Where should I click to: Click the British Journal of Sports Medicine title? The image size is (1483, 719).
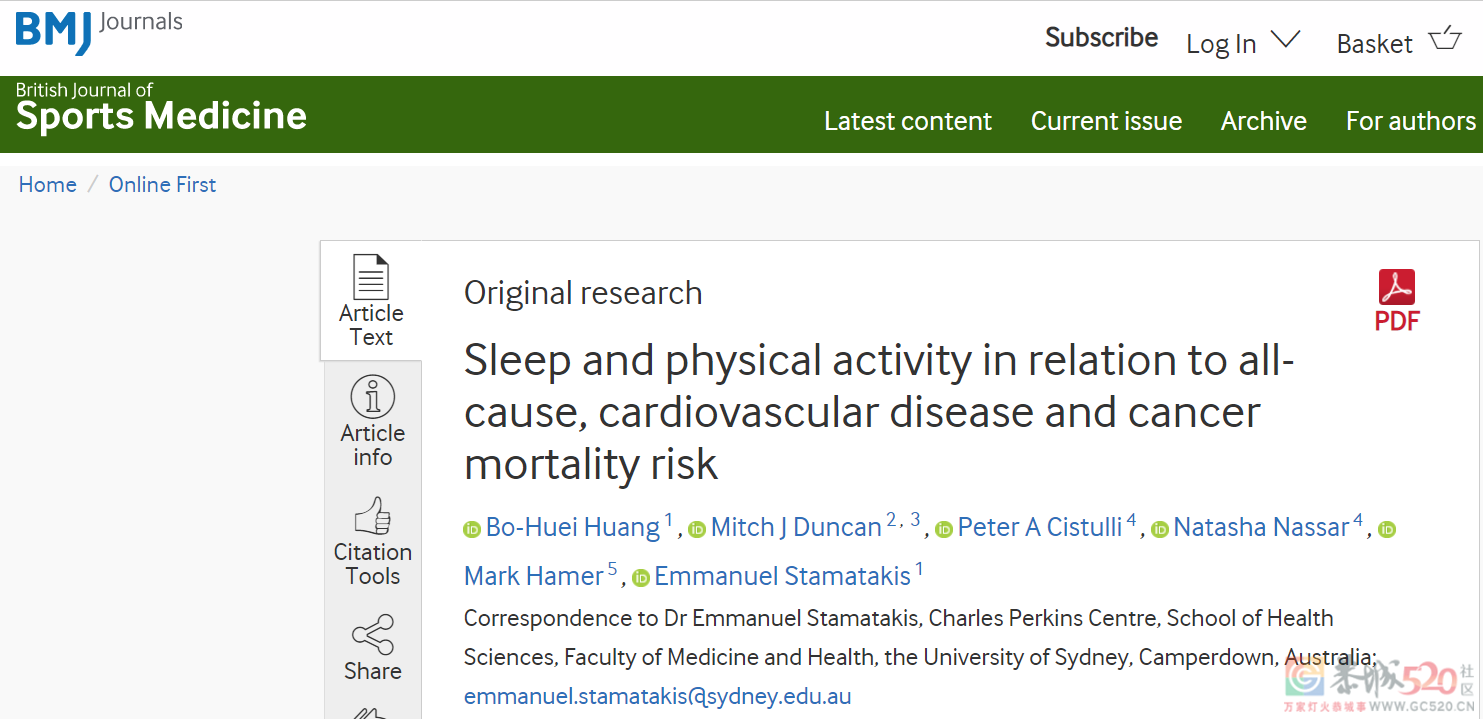[161, 108]
